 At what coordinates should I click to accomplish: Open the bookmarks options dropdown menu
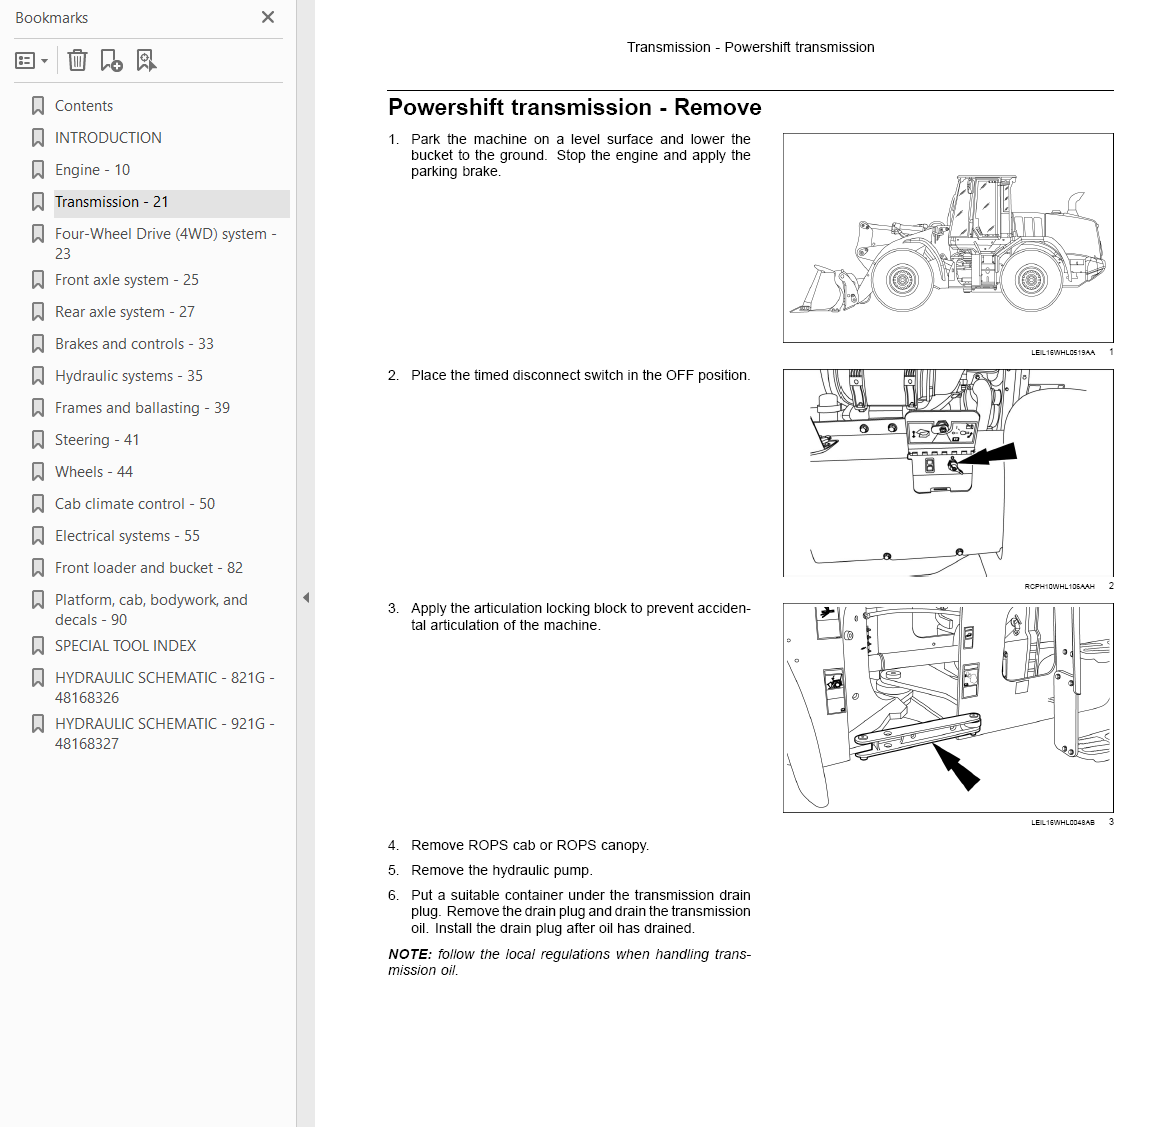point(32,61)
